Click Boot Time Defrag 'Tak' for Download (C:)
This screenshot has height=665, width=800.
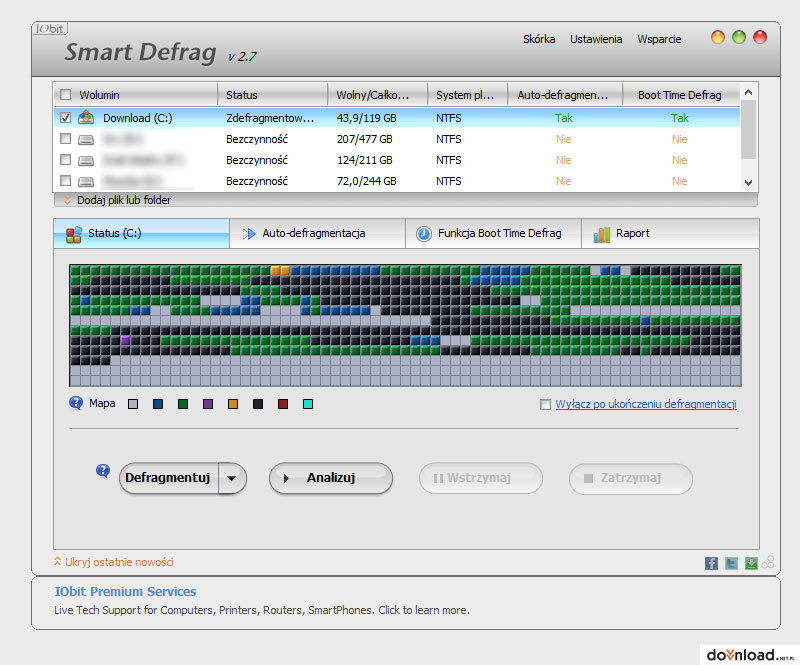tap(680, 118)
